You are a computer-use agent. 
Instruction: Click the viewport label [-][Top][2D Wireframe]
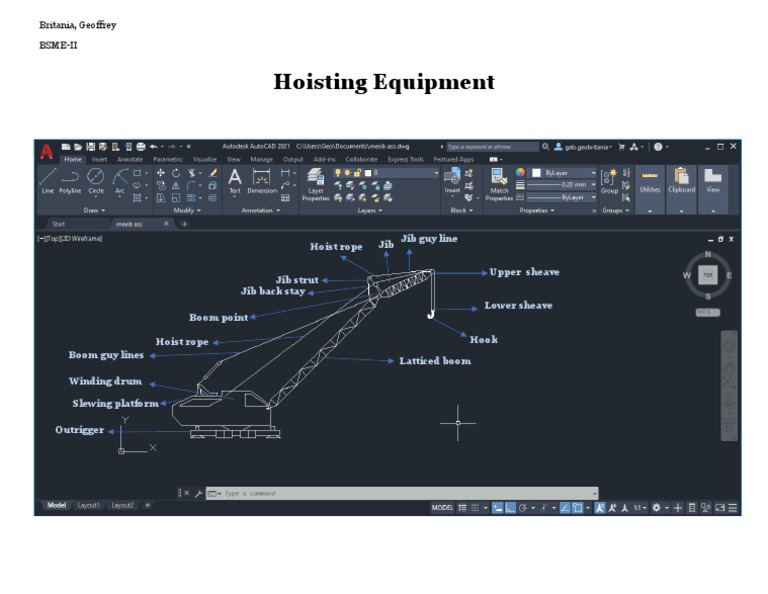70,238
